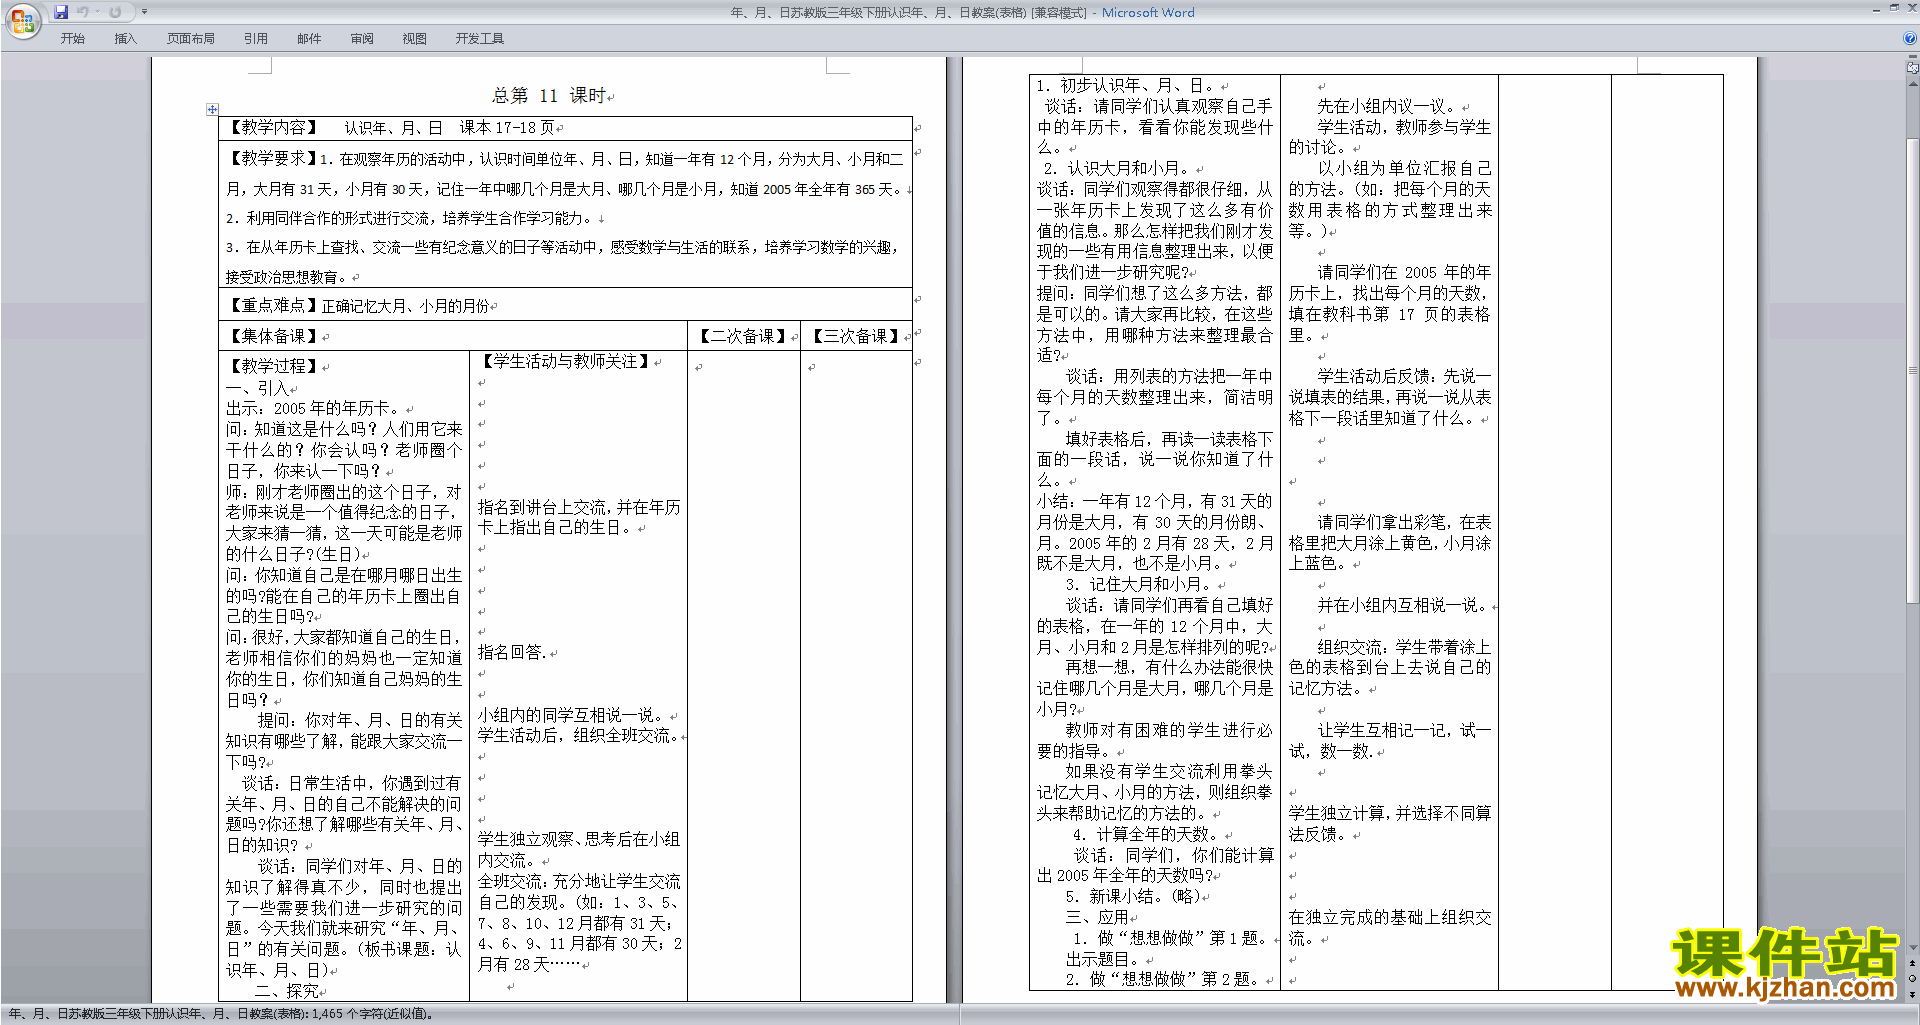Open the 邮件 ribbon tab

pos(309,39)
